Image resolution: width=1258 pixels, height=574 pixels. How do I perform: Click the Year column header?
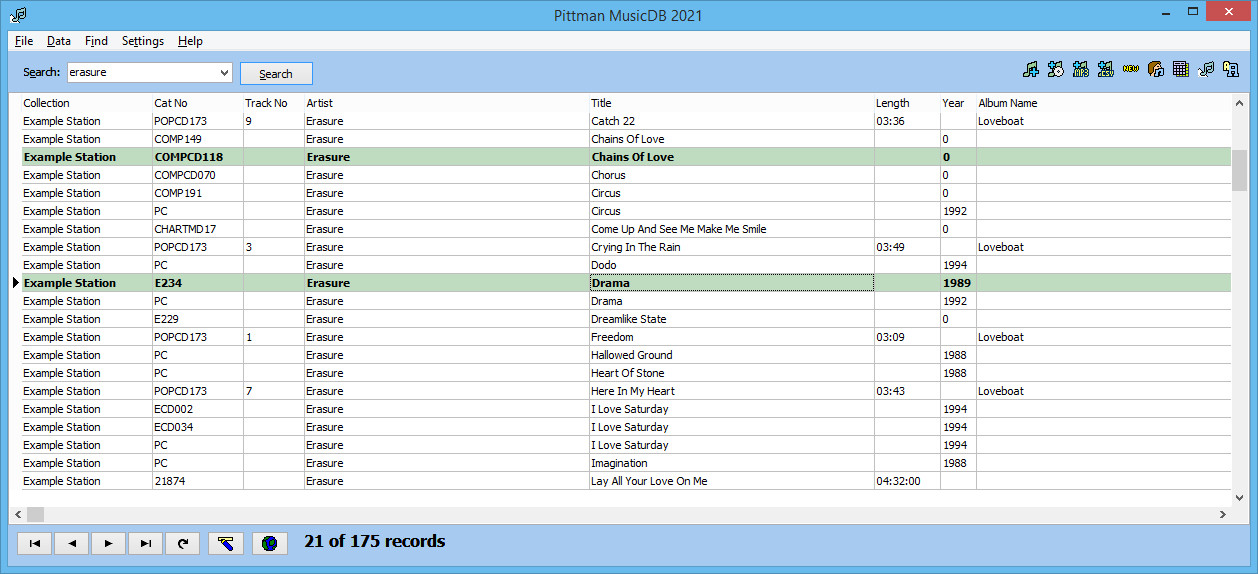click(x=958, y=103)
